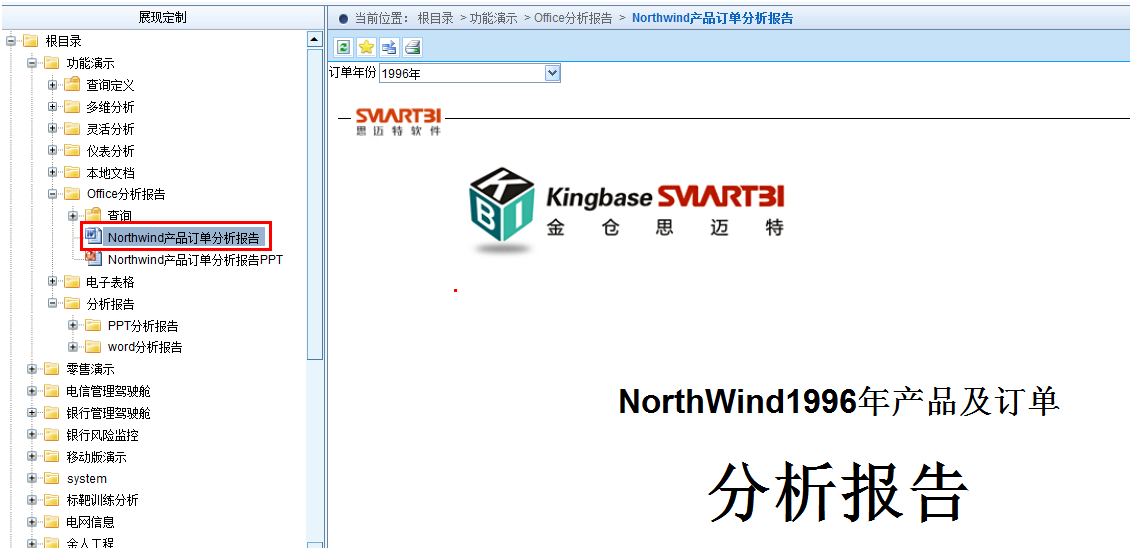Go to 功能演示 in breadcrumb path

coord(493,18)
